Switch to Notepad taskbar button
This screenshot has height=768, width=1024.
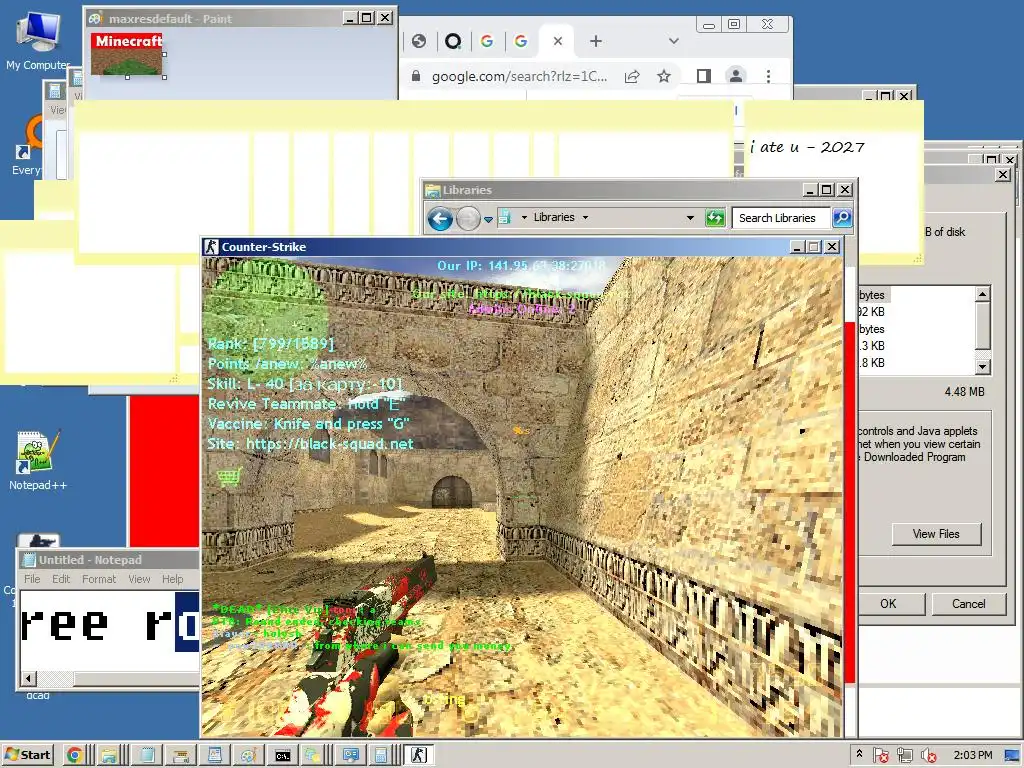[x=147, y=755]
